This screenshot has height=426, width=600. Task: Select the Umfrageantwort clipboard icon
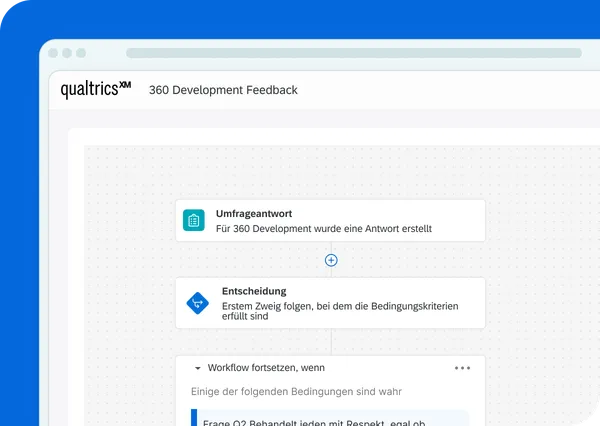(x=194, y=220)
